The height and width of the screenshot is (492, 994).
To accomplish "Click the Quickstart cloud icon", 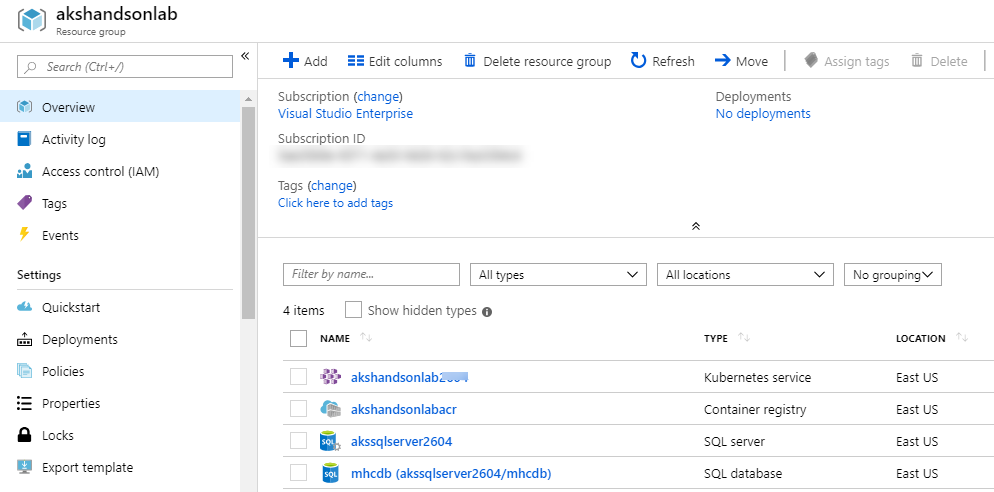I will pos(24,307).
